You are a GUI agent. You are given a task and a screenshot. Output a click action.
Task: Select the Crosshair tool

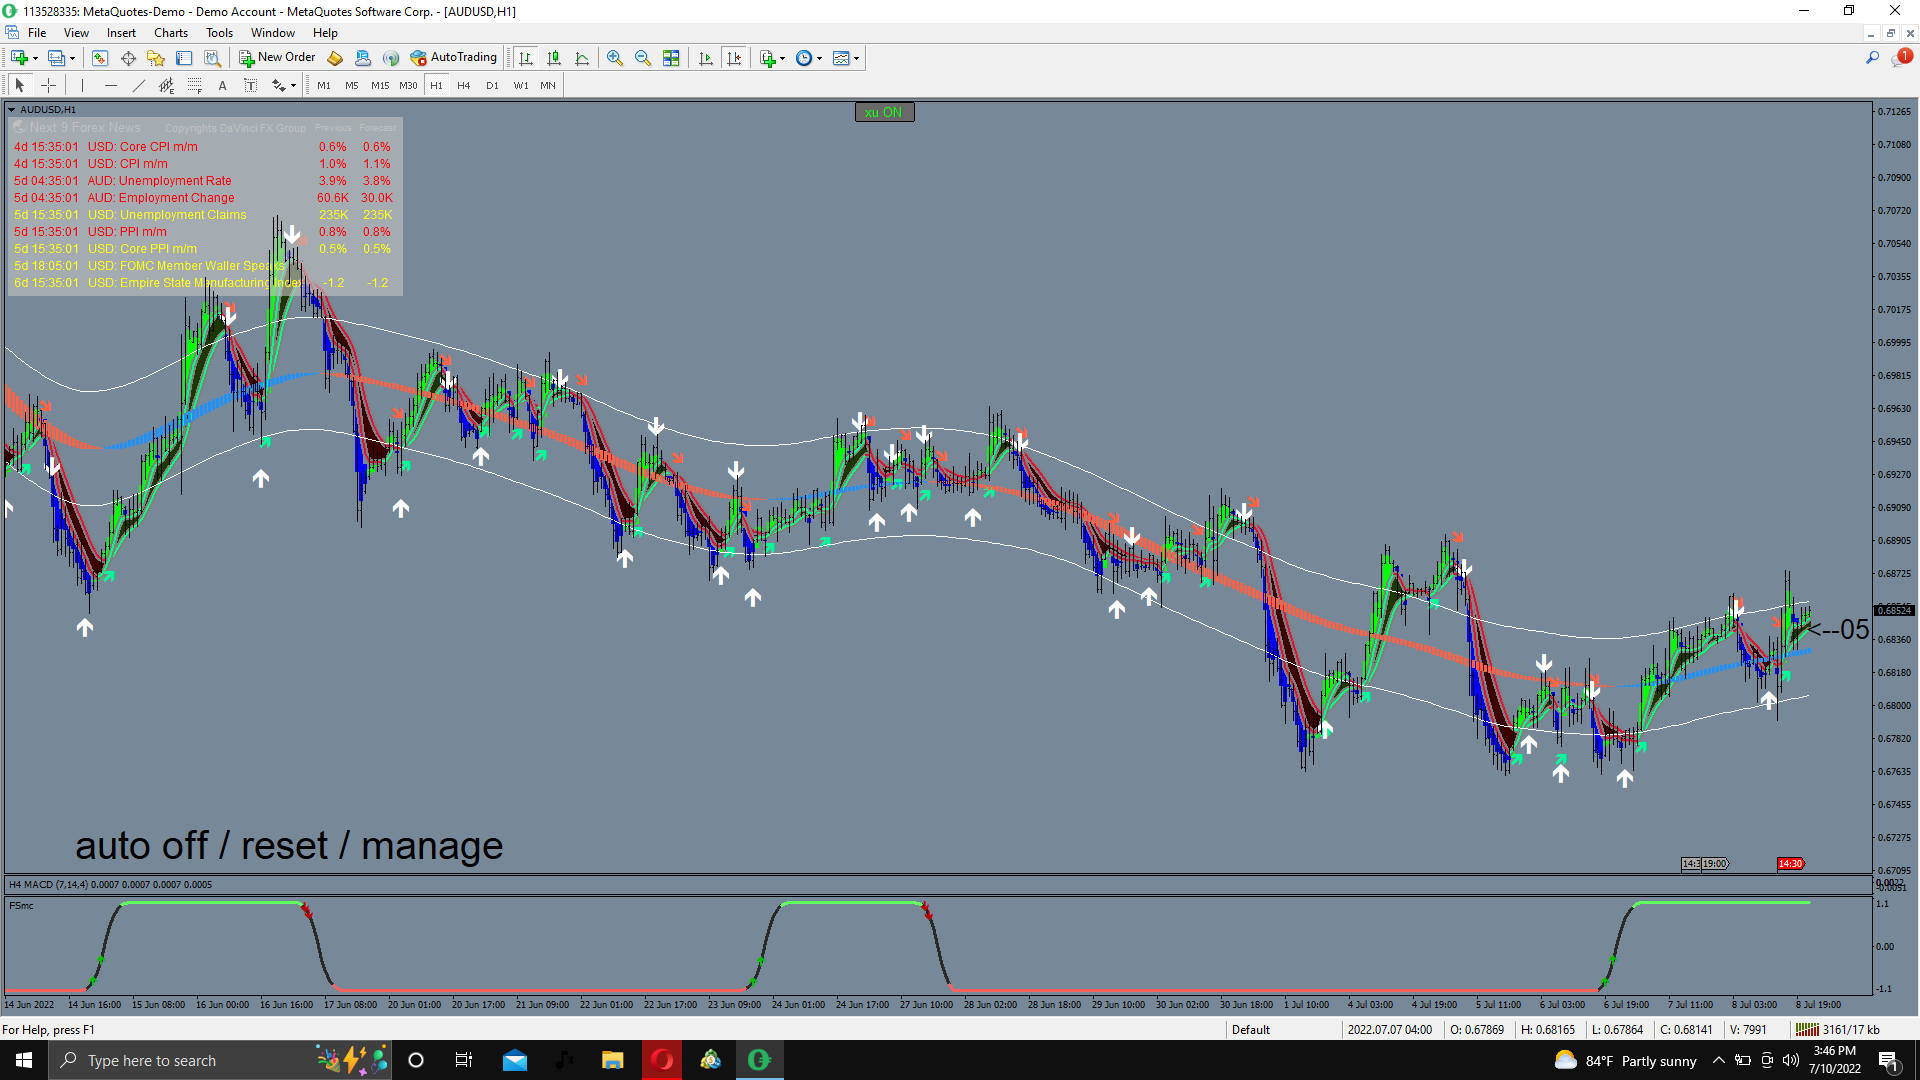[48, 86]
